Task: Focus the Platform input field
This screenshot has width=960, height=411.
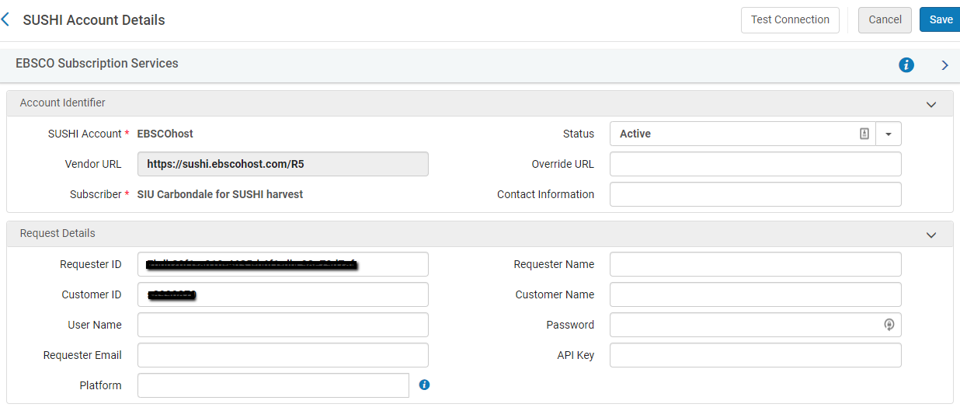Action: [x=273, y=385]
